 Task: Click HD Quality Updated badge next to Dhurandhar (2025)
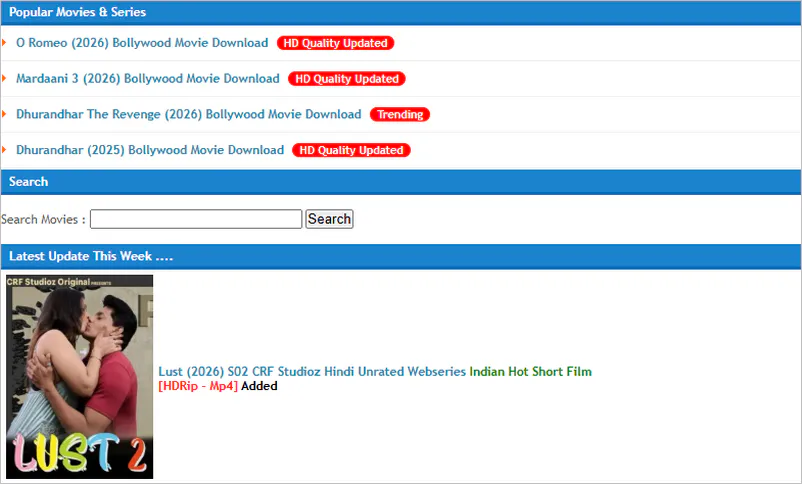[351, 150]
